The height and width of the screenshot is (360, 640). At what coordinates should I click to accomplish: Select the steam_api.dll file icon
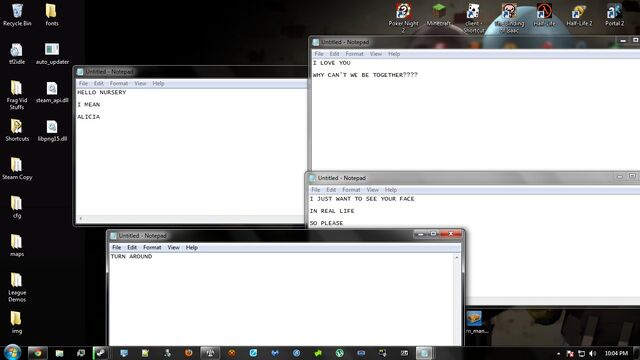pos(52,92)
